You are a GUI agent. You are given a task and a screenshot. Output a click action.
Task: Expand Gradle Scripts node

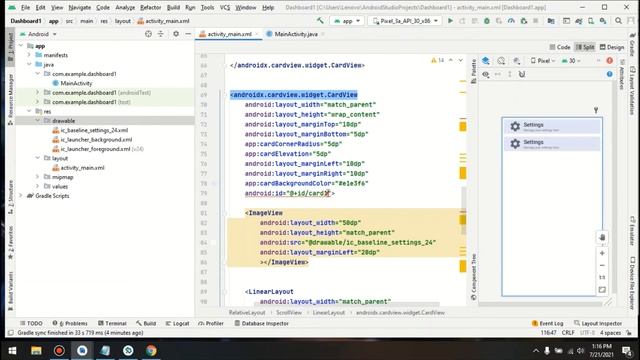click(21, 196)
